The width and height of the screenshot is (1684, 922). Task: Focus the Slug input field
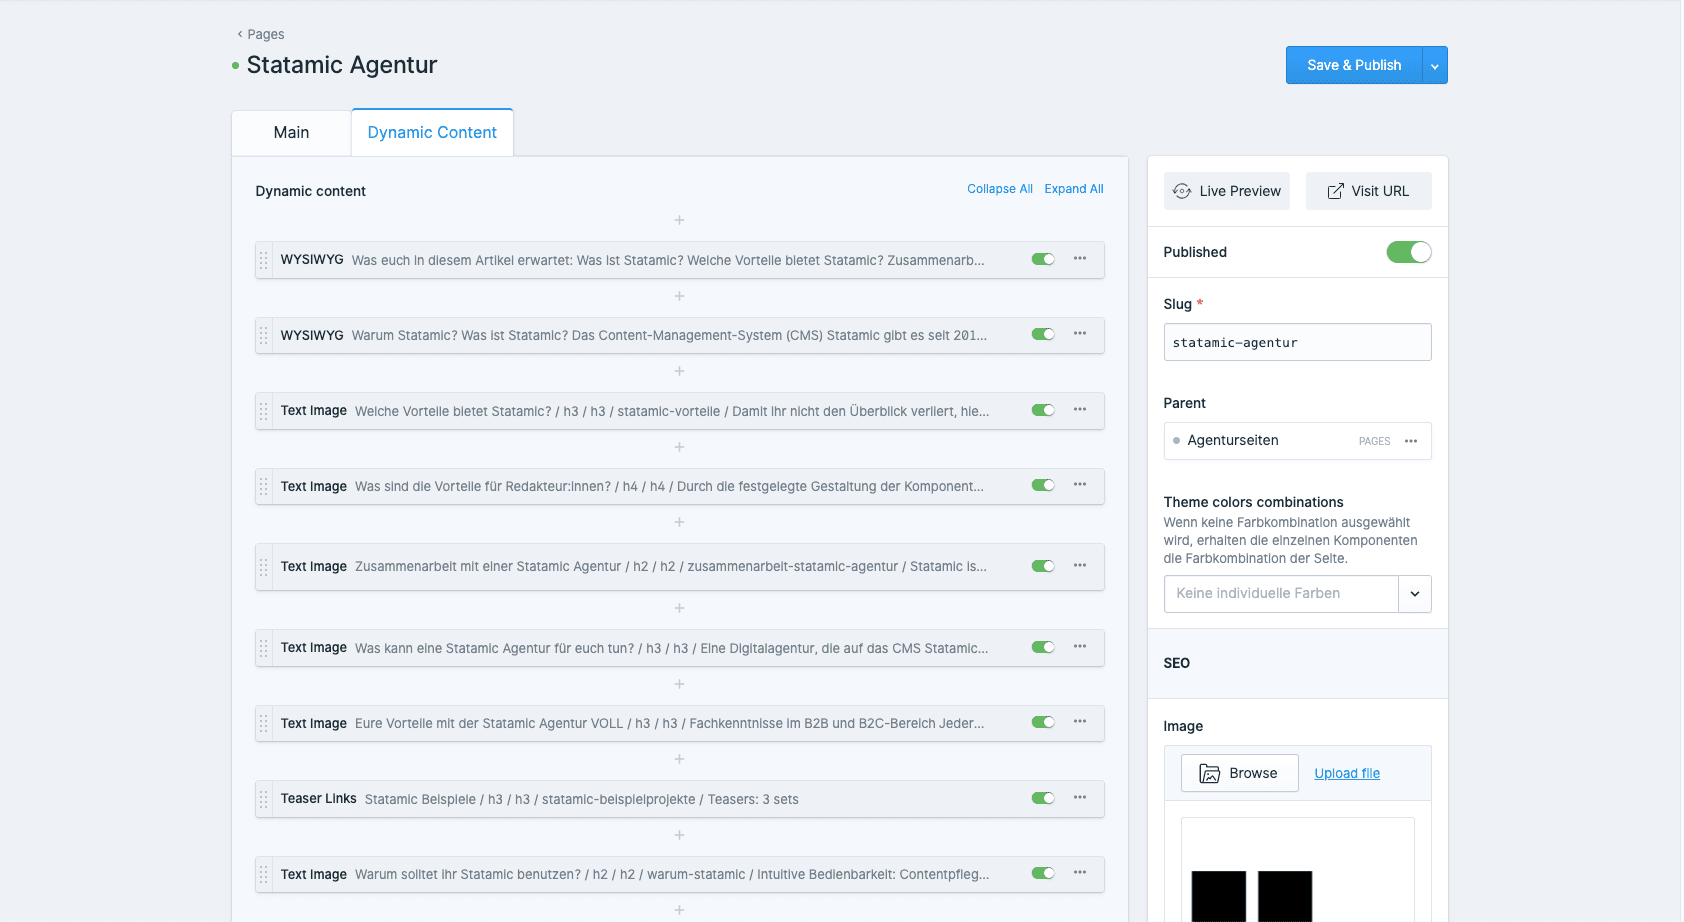tap(1297, 342)
